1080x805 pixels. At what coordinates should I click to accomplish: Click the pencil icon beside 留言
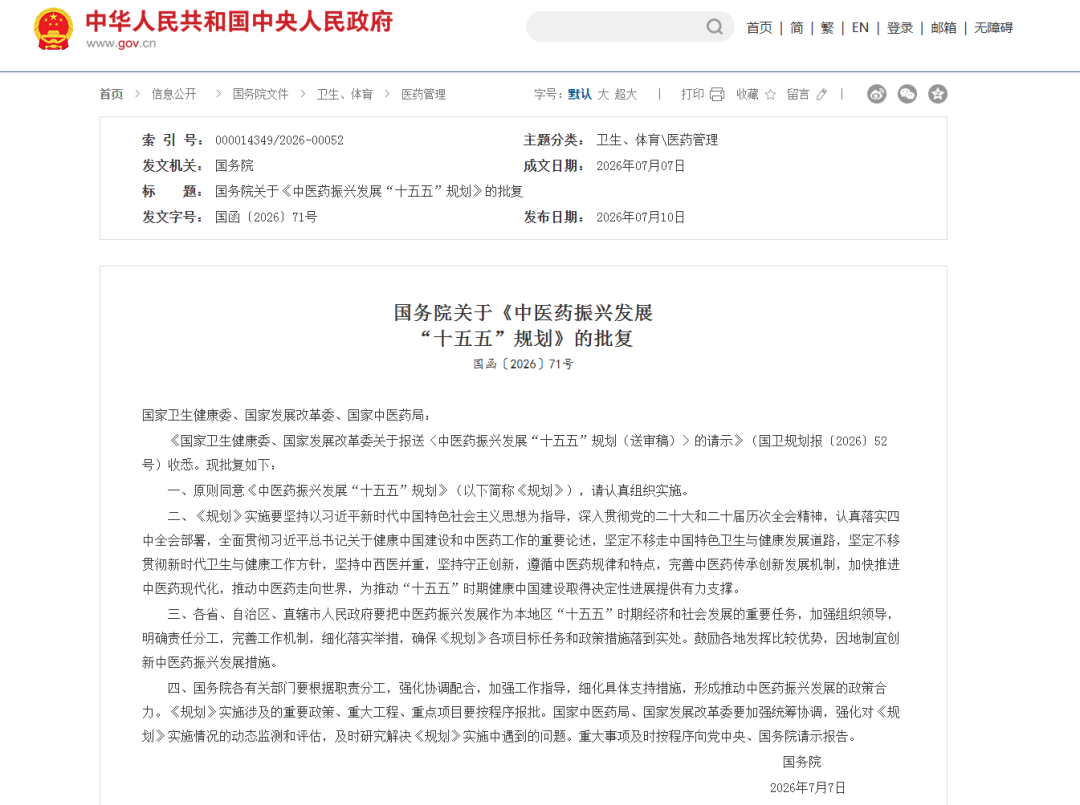coord(821,94)
